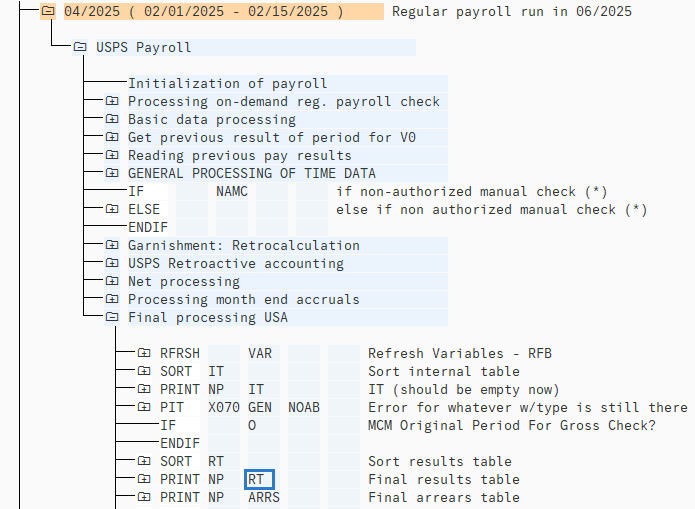This screenshot has width=695, height=509.
Task: Expand Reading previous pay results folder
Action: click(x=112, y=156)
